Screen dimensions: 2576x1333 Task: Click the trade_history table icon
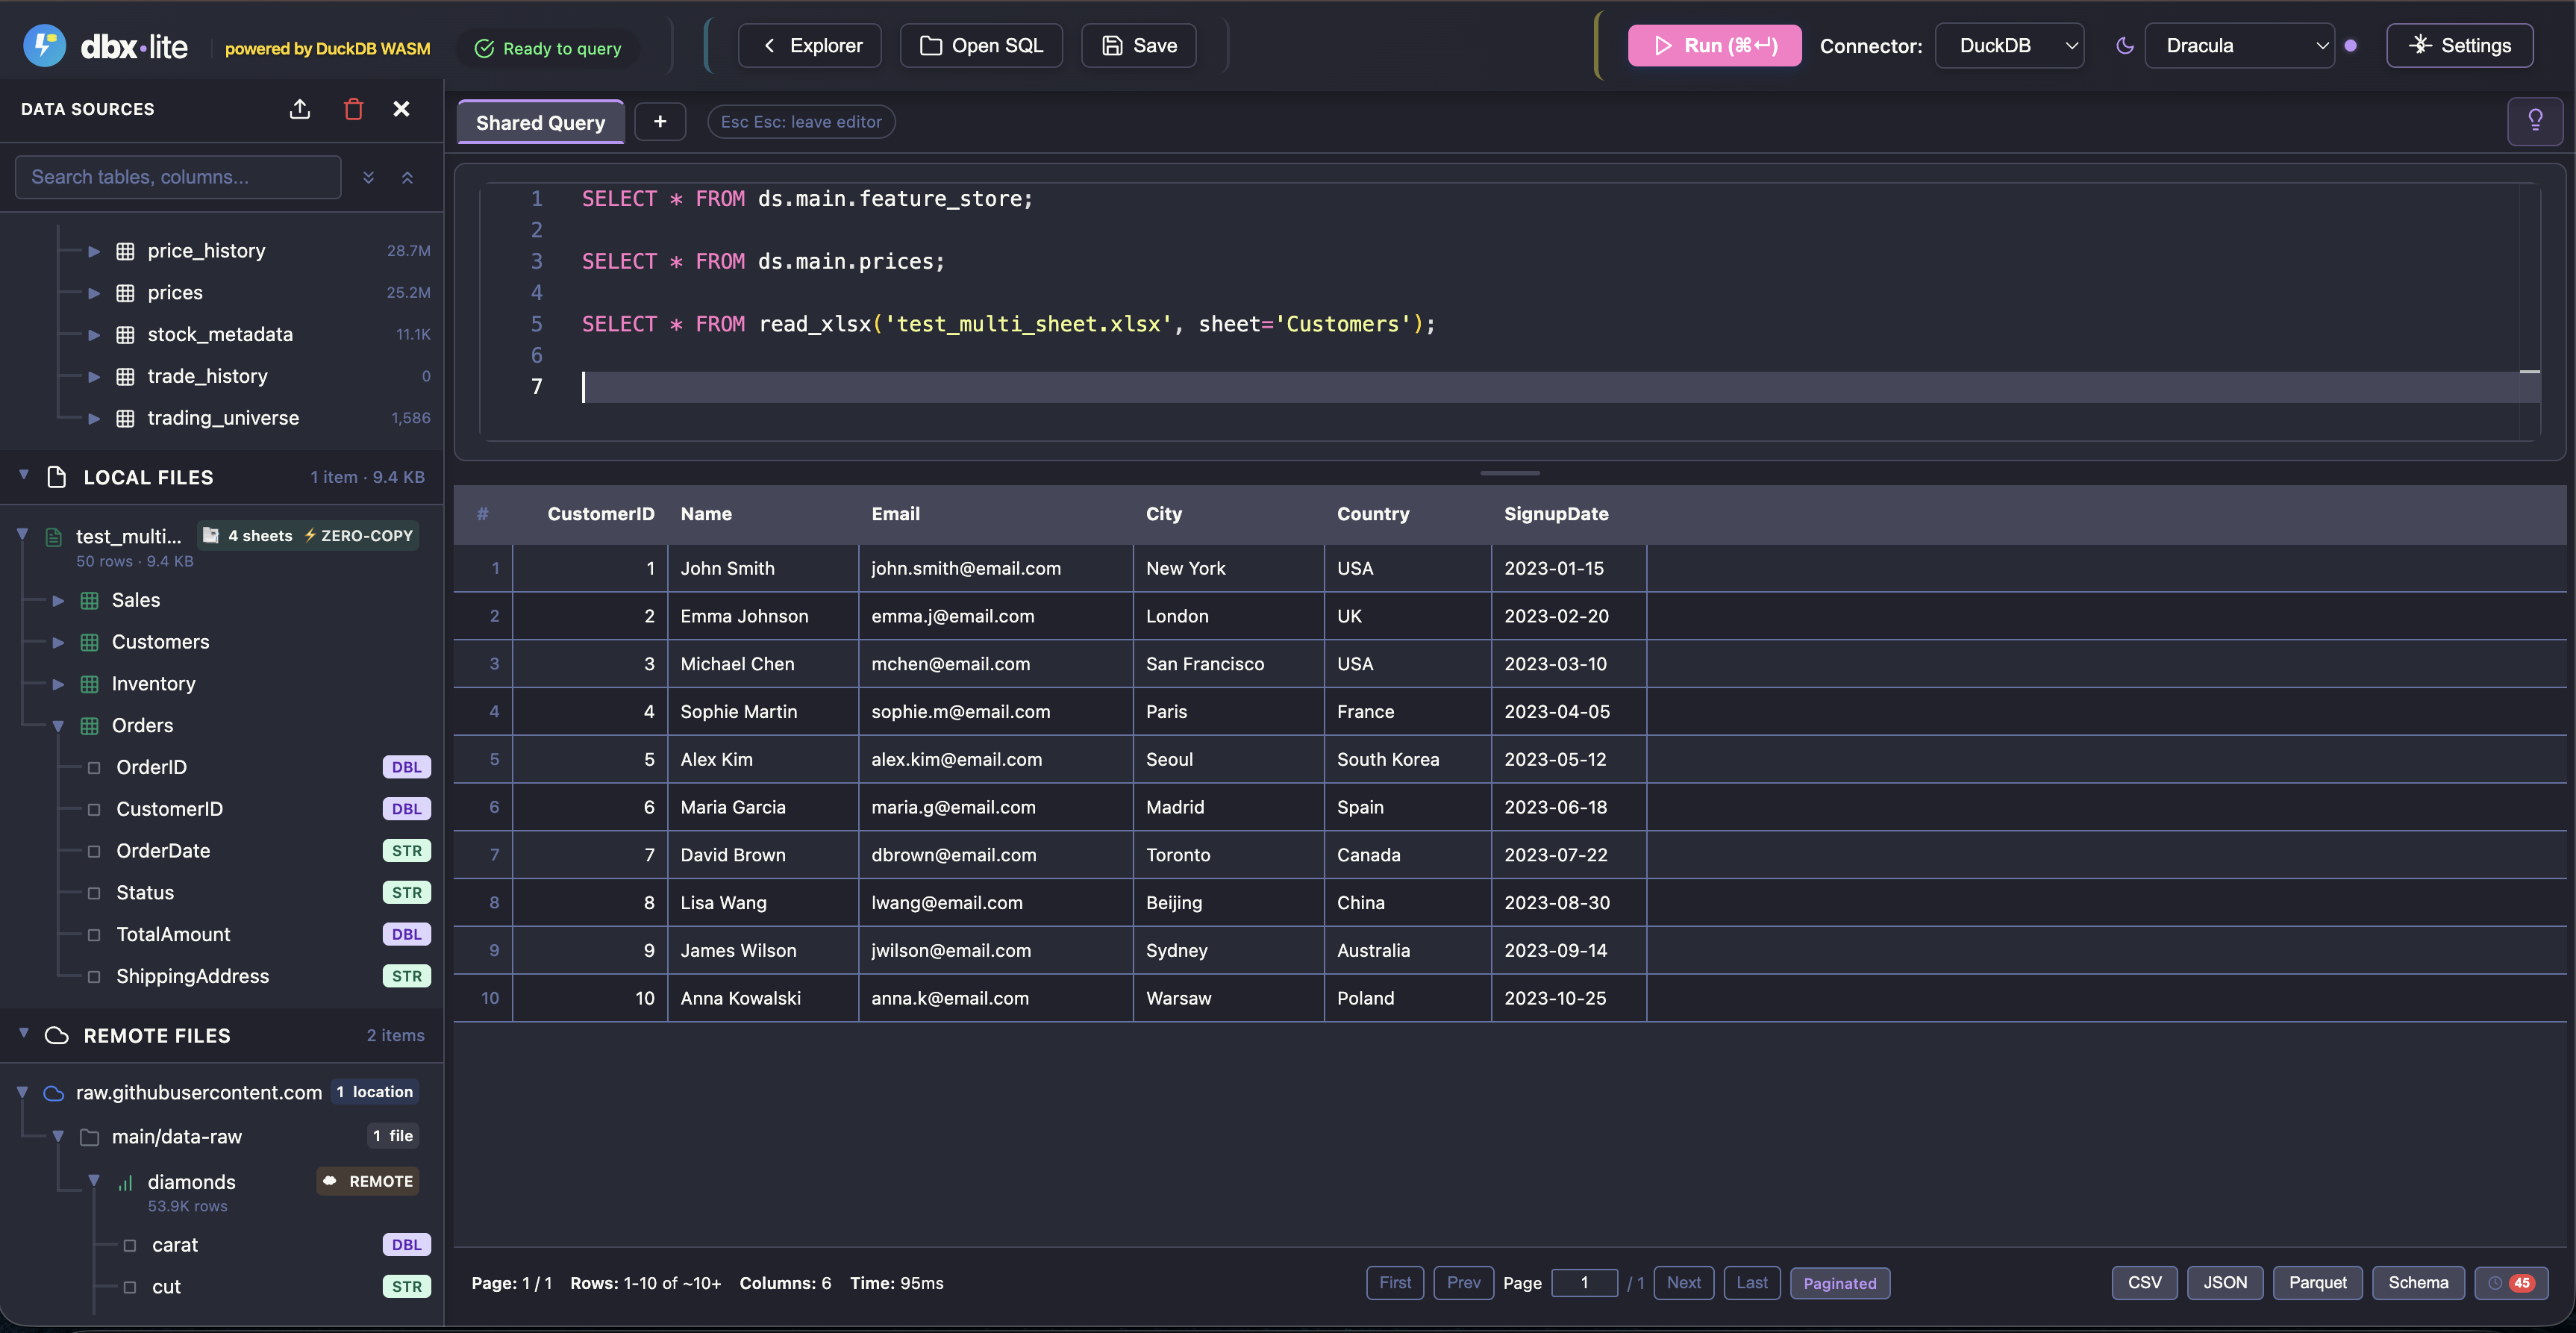pos(125,377)
